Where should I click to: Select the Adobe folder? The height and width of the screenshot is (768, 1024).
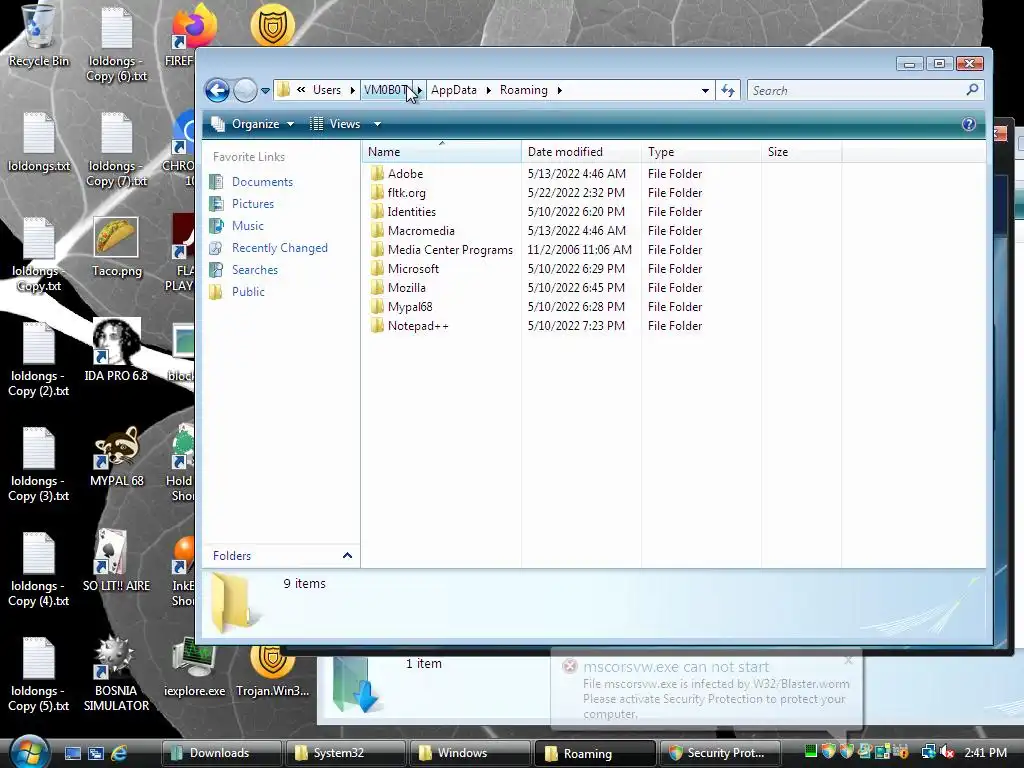pyautogui.click(x=405, y=174)
